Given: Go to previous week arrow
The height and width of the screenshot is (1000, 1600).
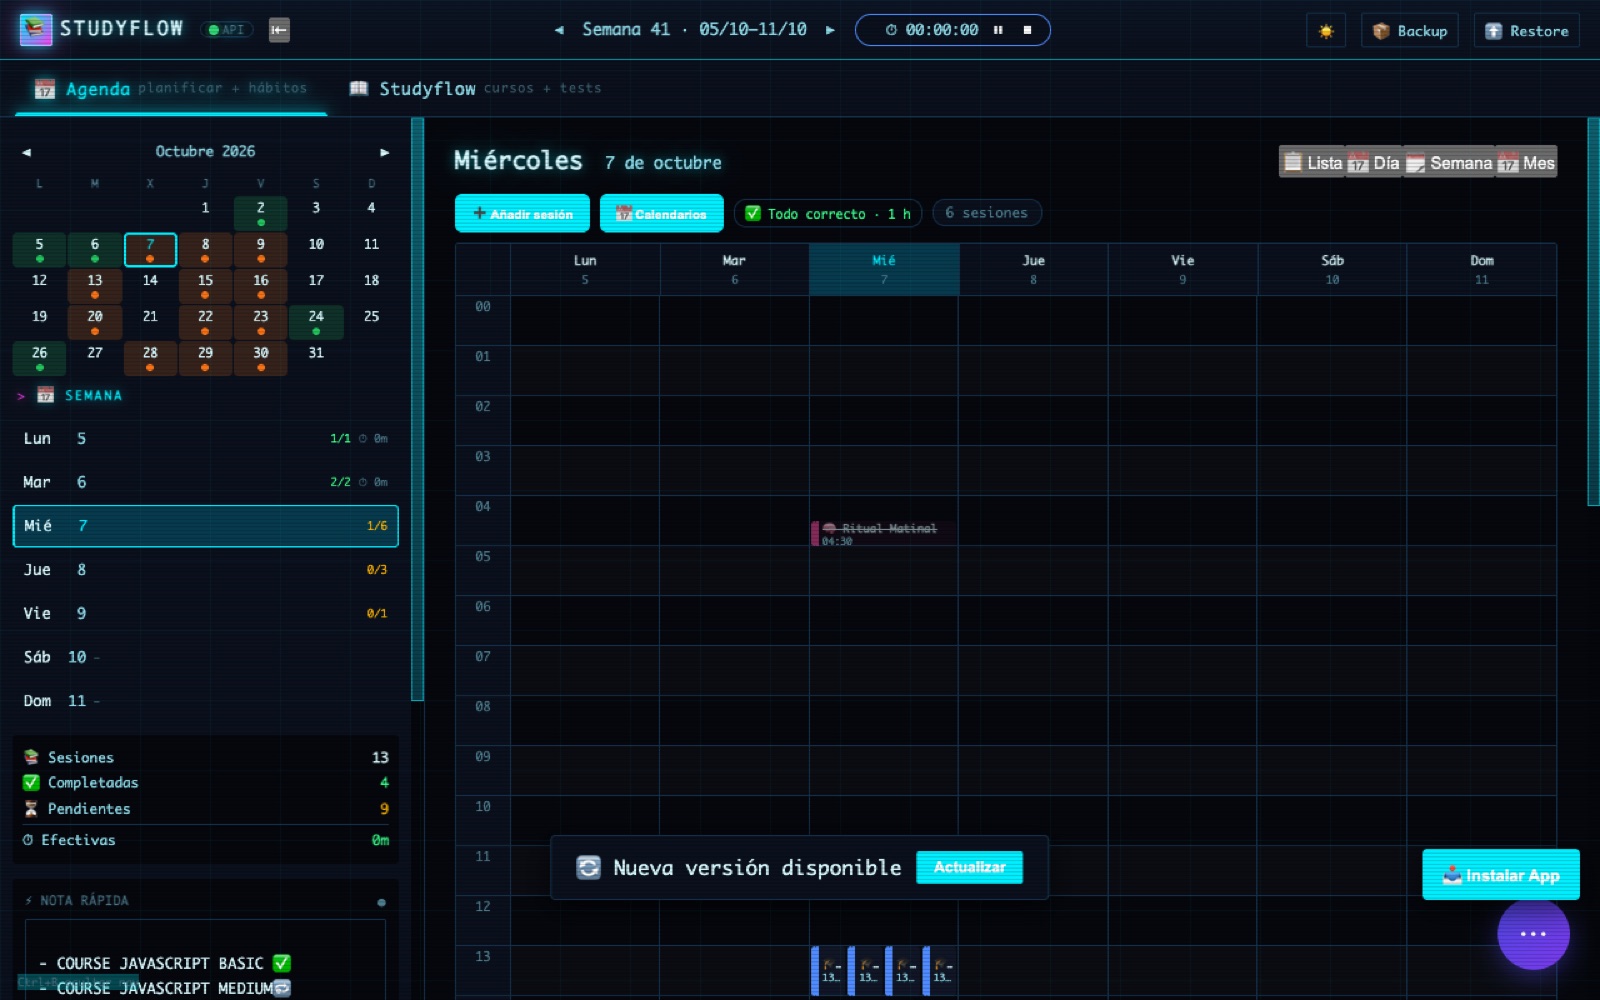Looking at the screenshot, I should tap(559, 30).
